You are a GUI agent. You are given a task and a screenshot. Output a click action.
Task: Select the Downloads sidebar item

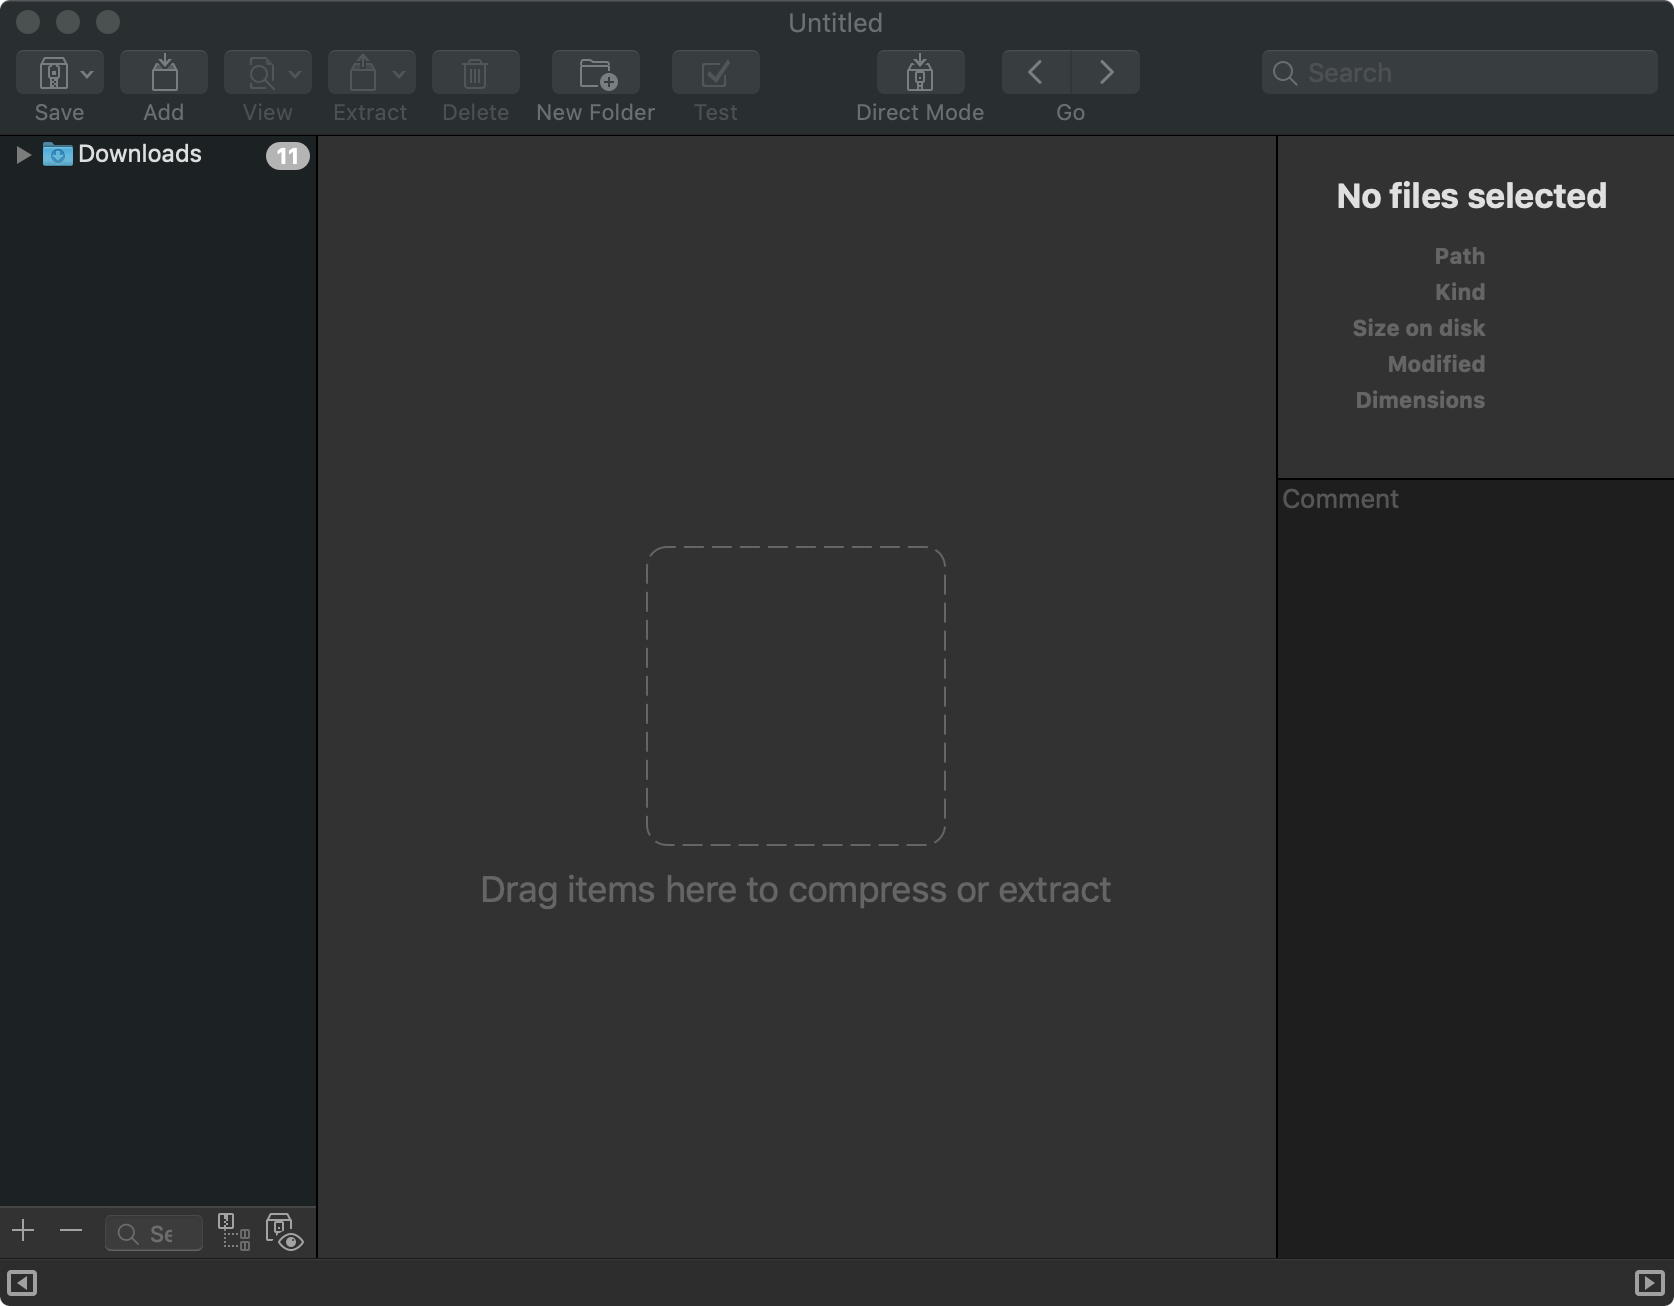(x=140, y=154)
